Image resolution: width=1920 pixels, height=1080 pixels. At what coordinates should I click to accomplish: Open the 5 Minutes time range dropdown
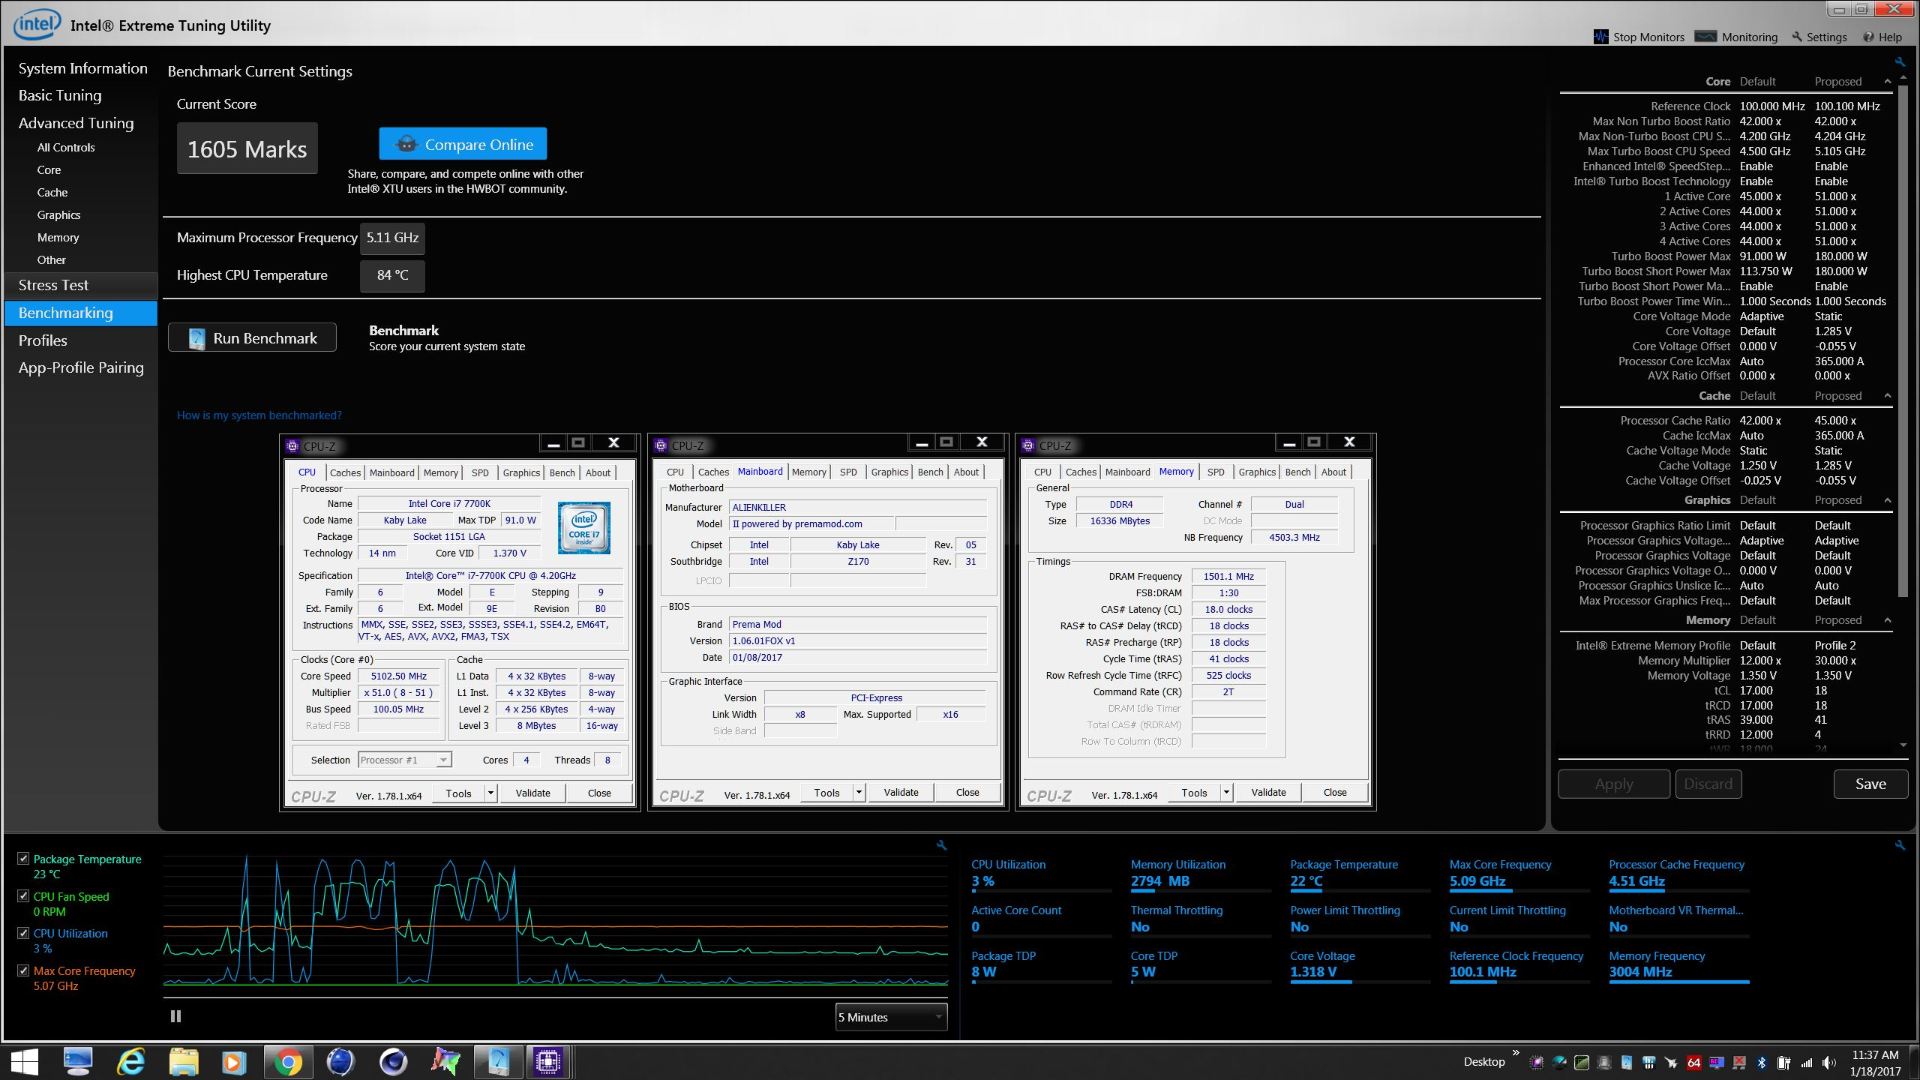click(890, 1017)
